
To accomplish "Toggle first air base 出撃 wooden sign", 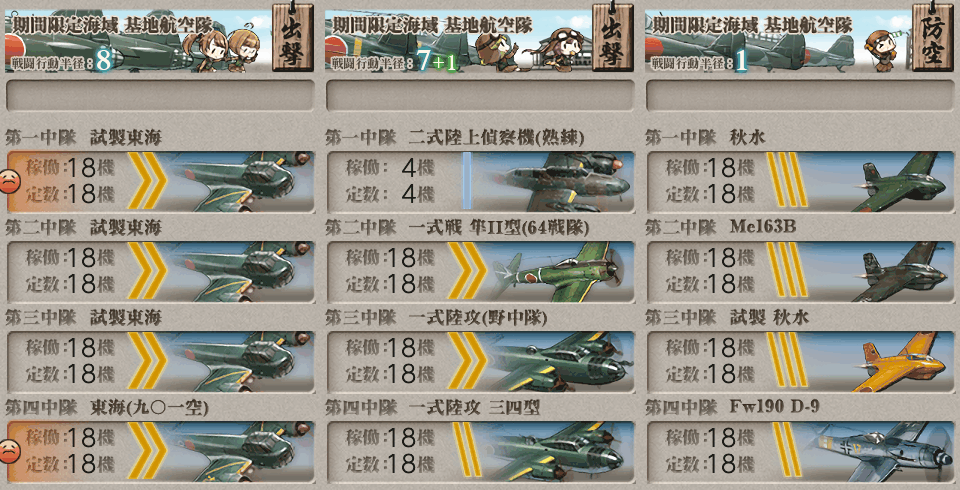I will 293,37.
